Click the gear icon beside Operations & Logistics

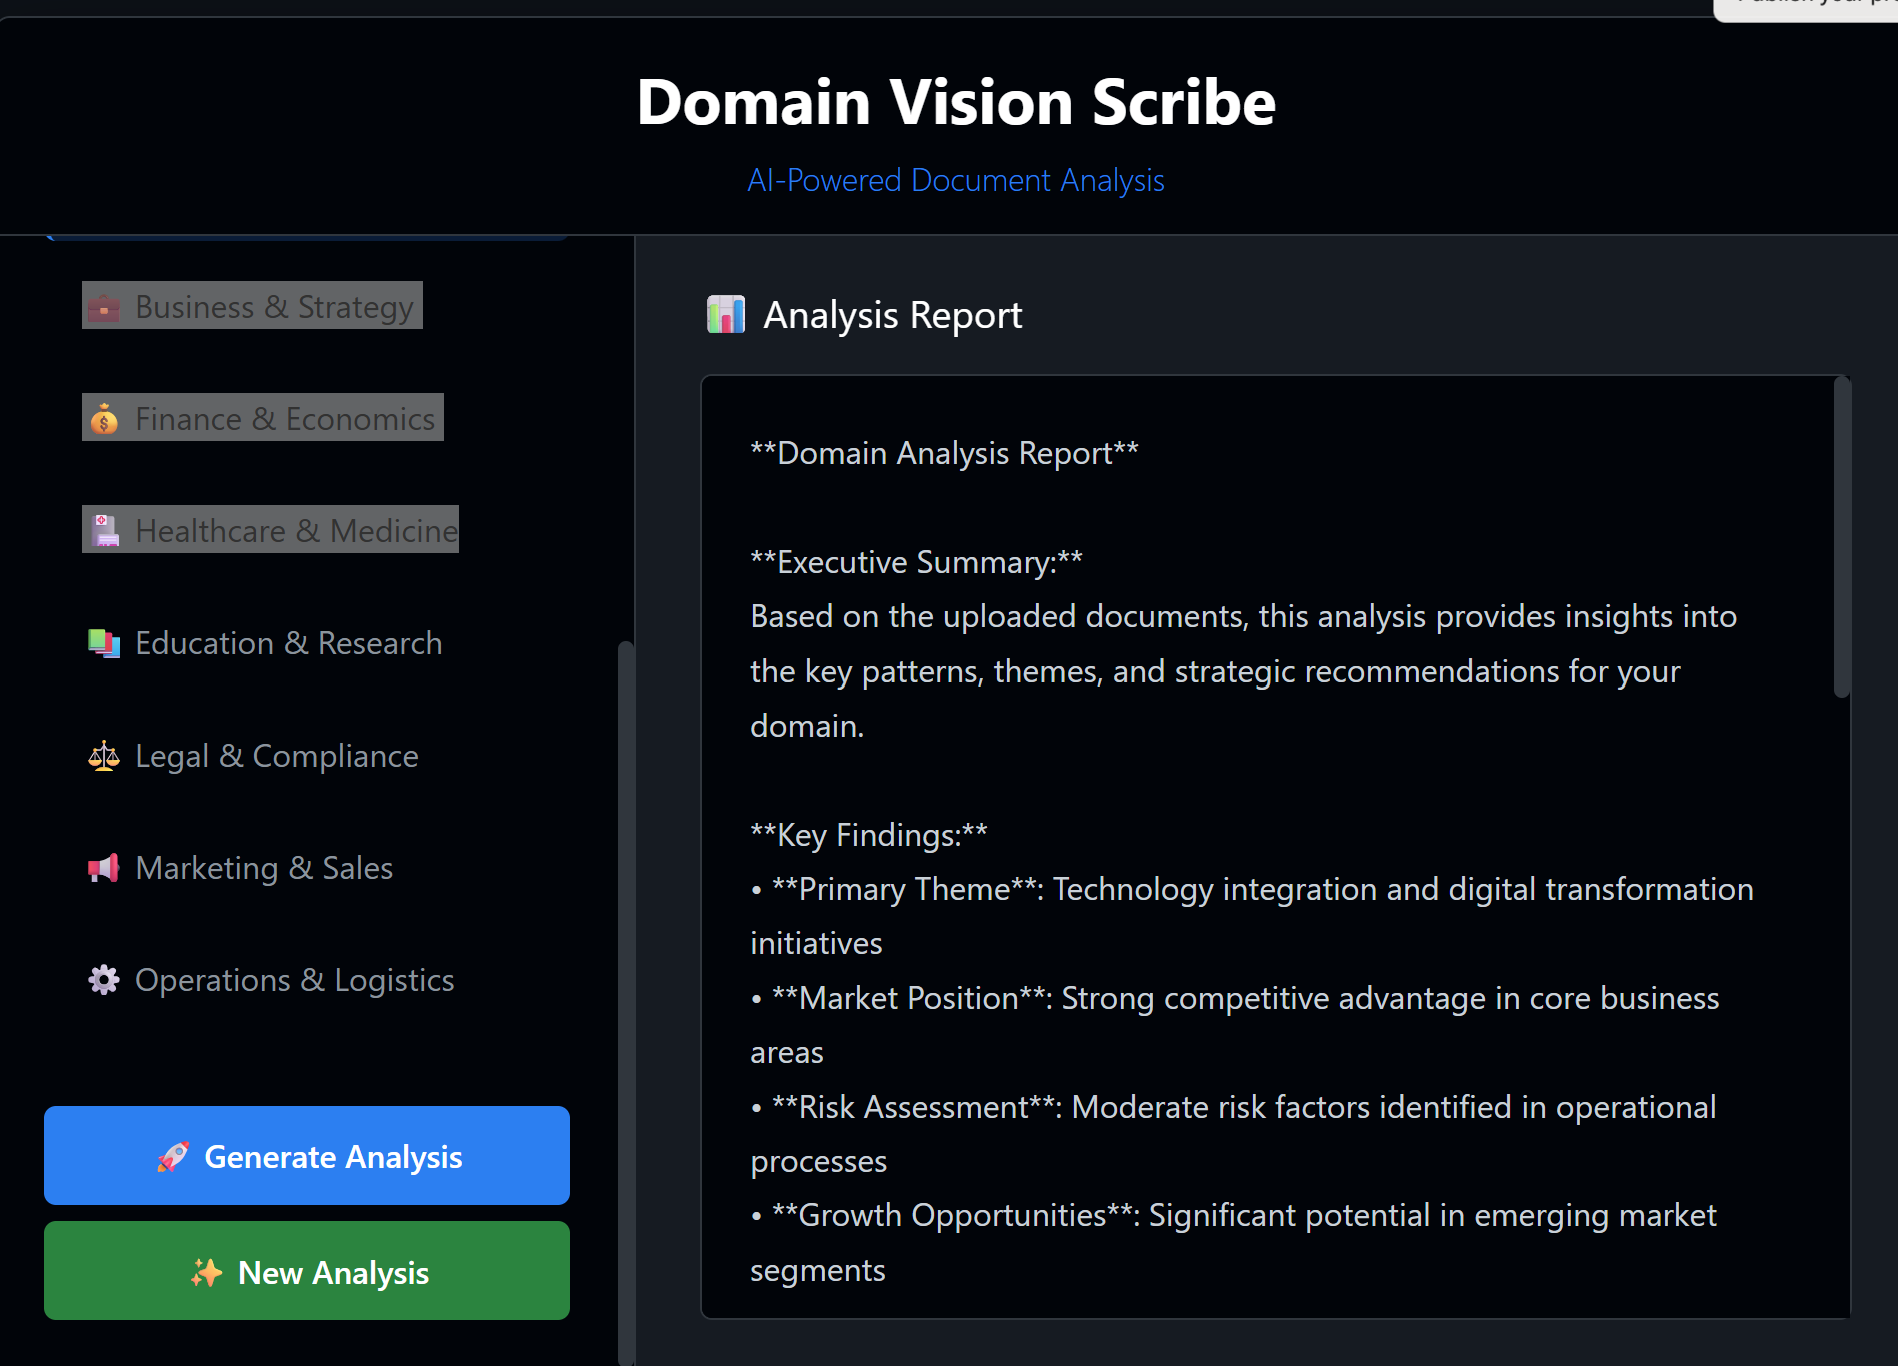104,980
